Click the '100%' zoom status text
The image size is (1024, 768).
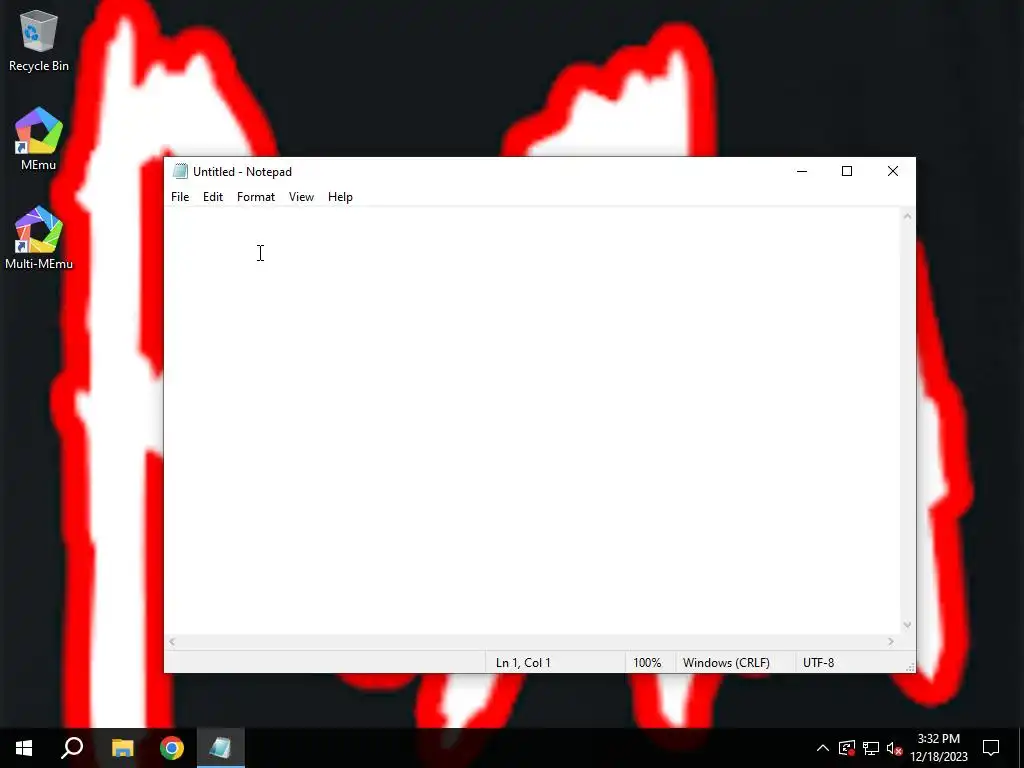647,663
